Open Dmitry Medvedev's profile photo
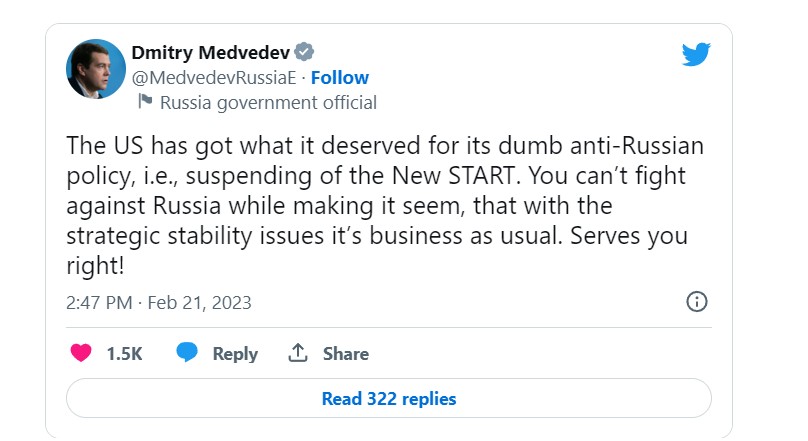Viewport: 808px width, 441px height. (x=96, y=69)
